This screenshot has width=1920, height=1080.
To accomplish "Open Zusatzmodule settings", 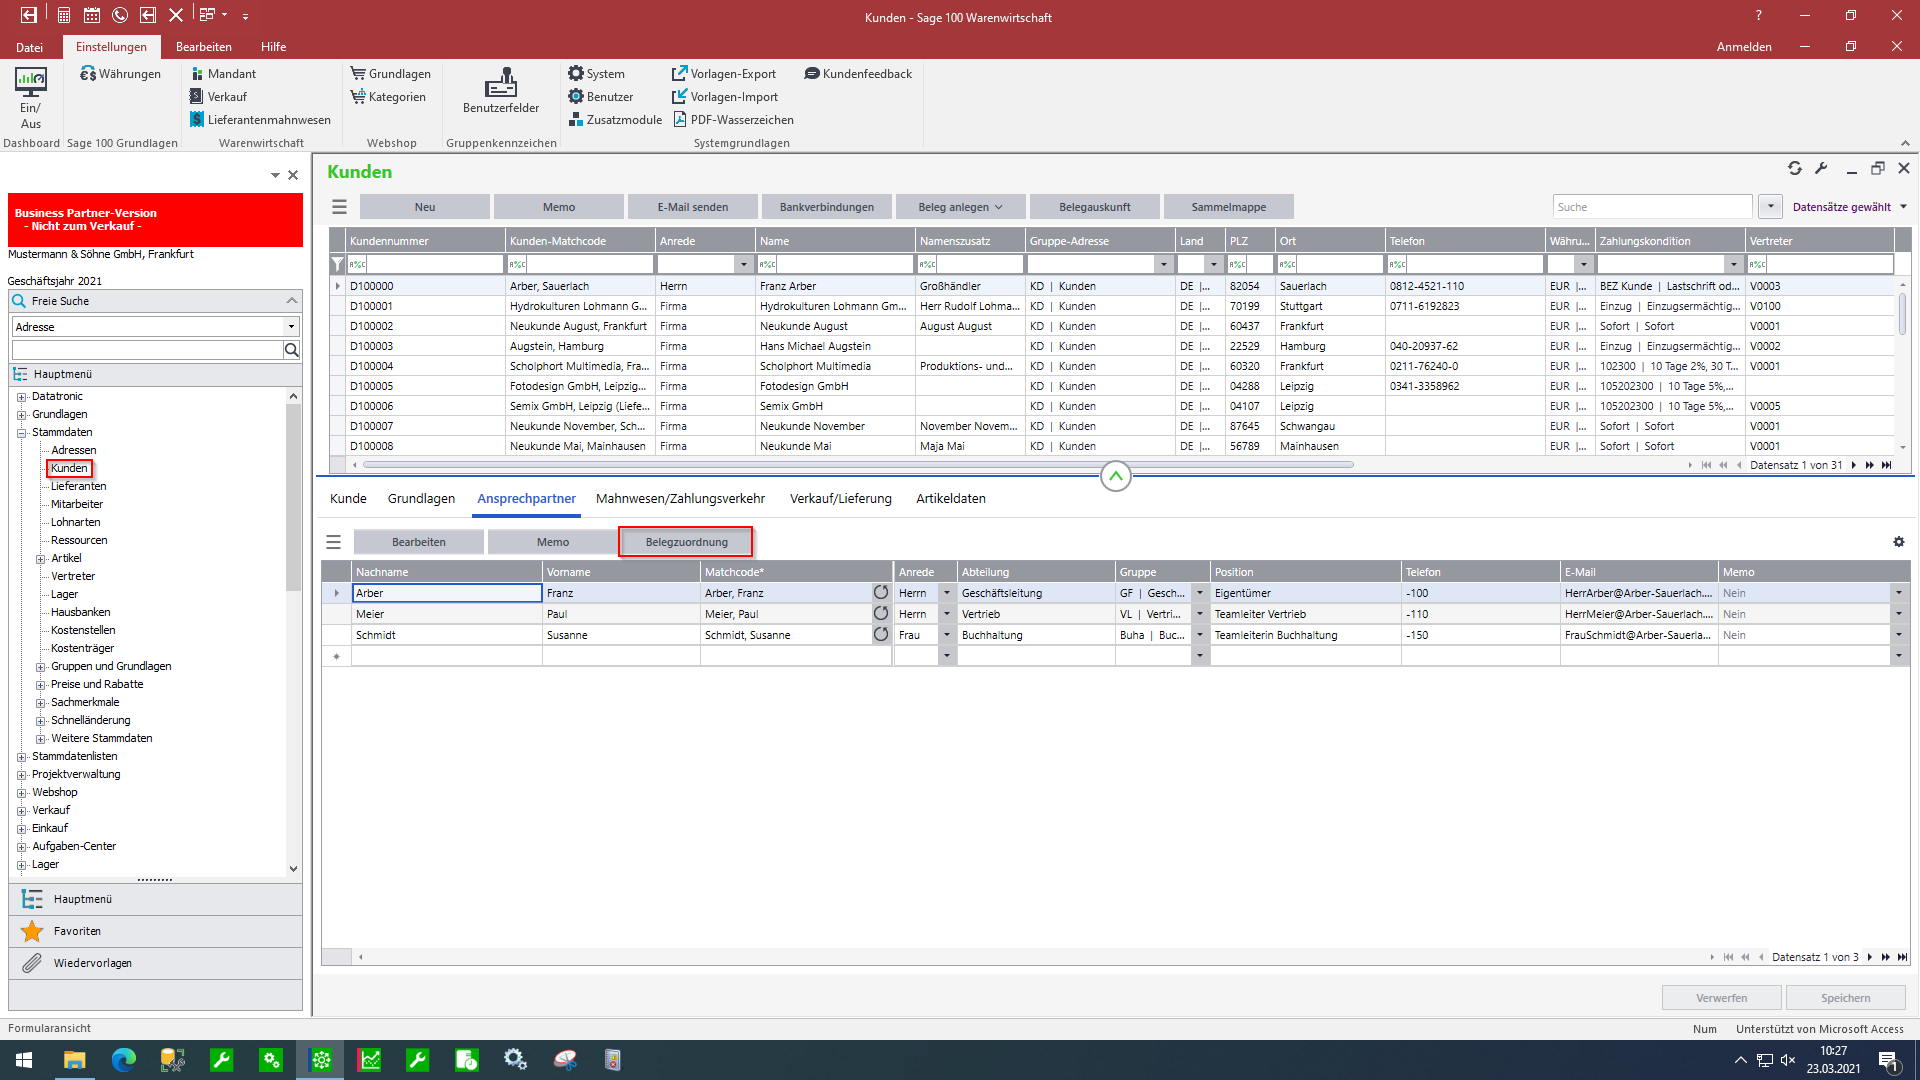I will point(615,120).
